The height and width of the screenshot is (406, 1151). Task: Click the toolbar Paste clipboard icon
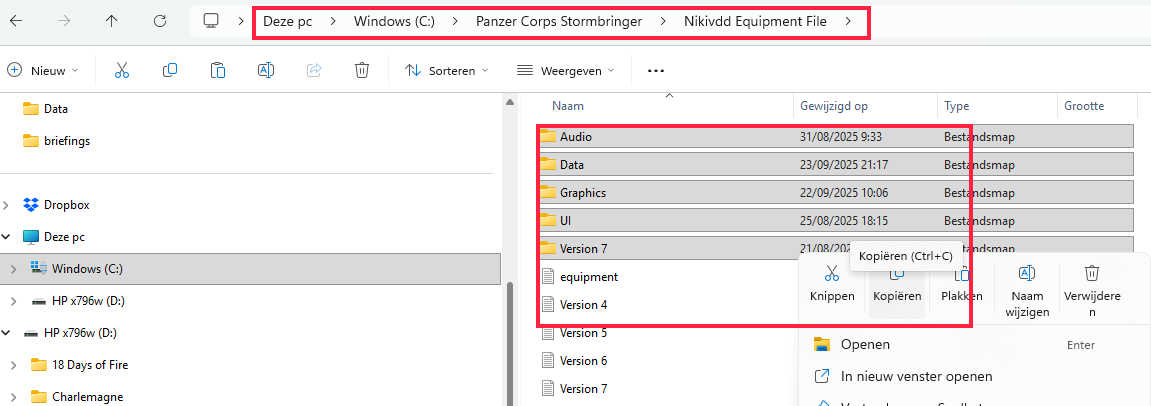coord(218,70)
